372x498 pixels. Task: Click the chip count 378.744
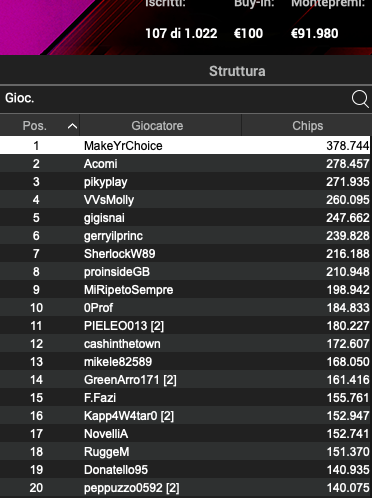tap(348, 145)
